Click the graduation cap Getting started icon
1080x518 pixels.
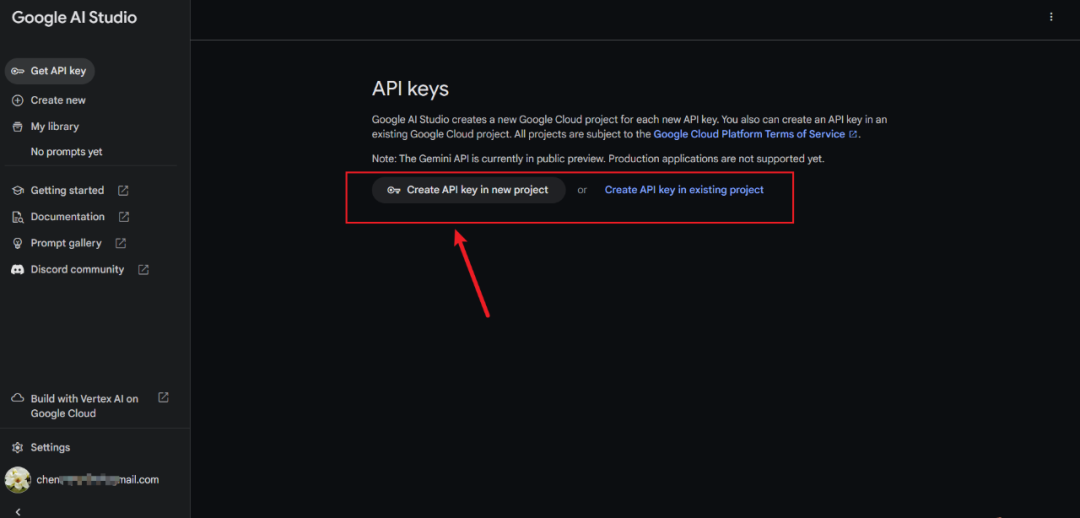pos(18,190)
